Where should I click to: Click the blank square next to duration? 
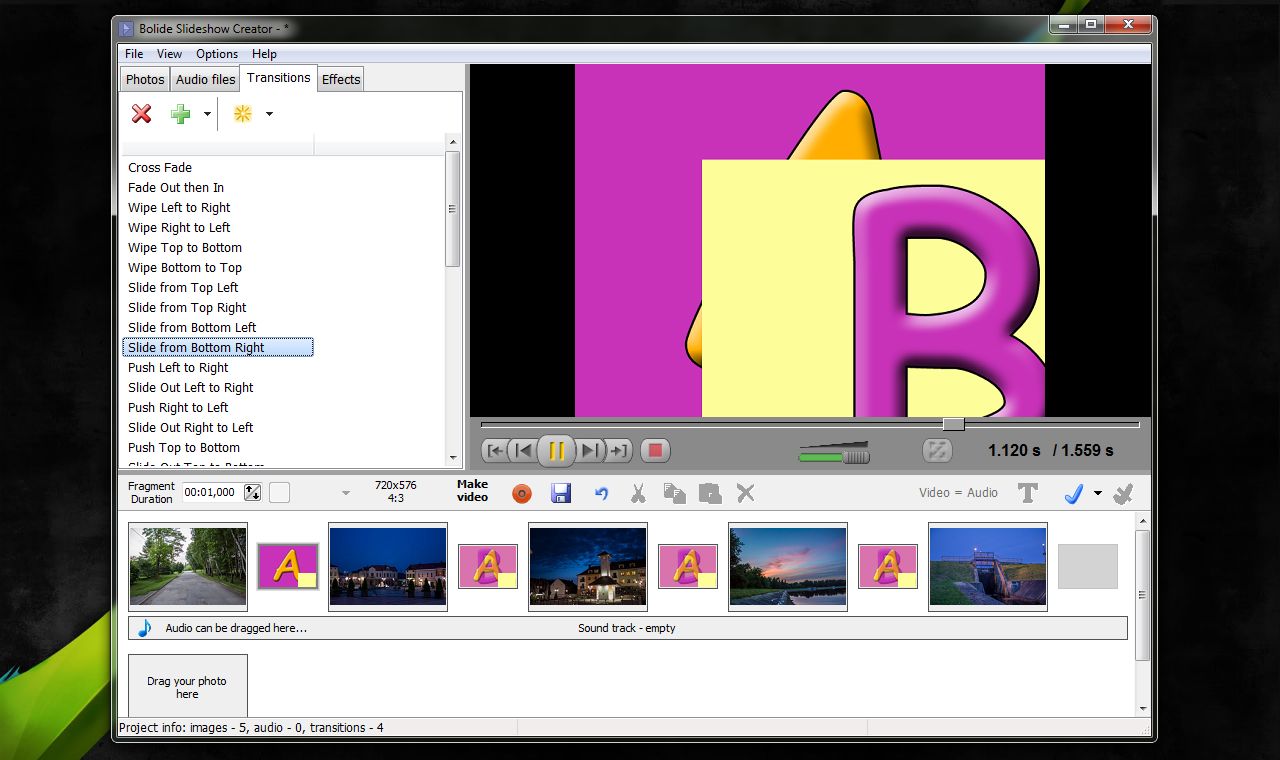(279, 492)
